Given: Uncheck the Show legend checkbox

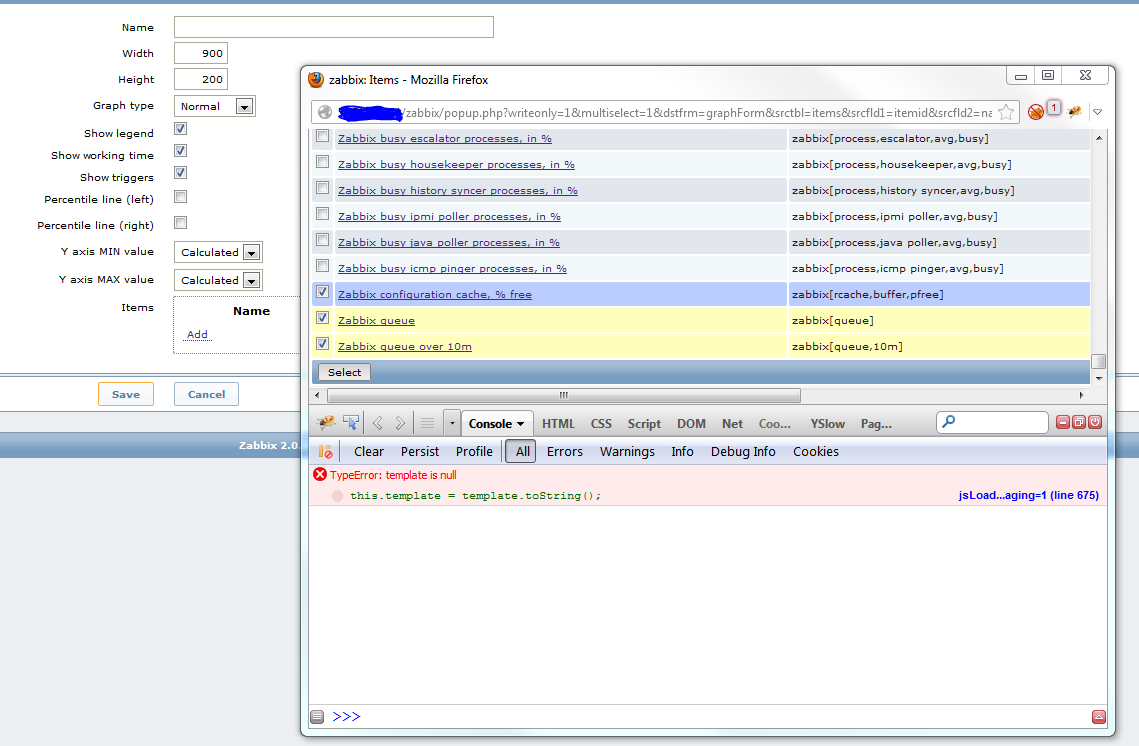Looking at the screenshot, I should (181, 129).
